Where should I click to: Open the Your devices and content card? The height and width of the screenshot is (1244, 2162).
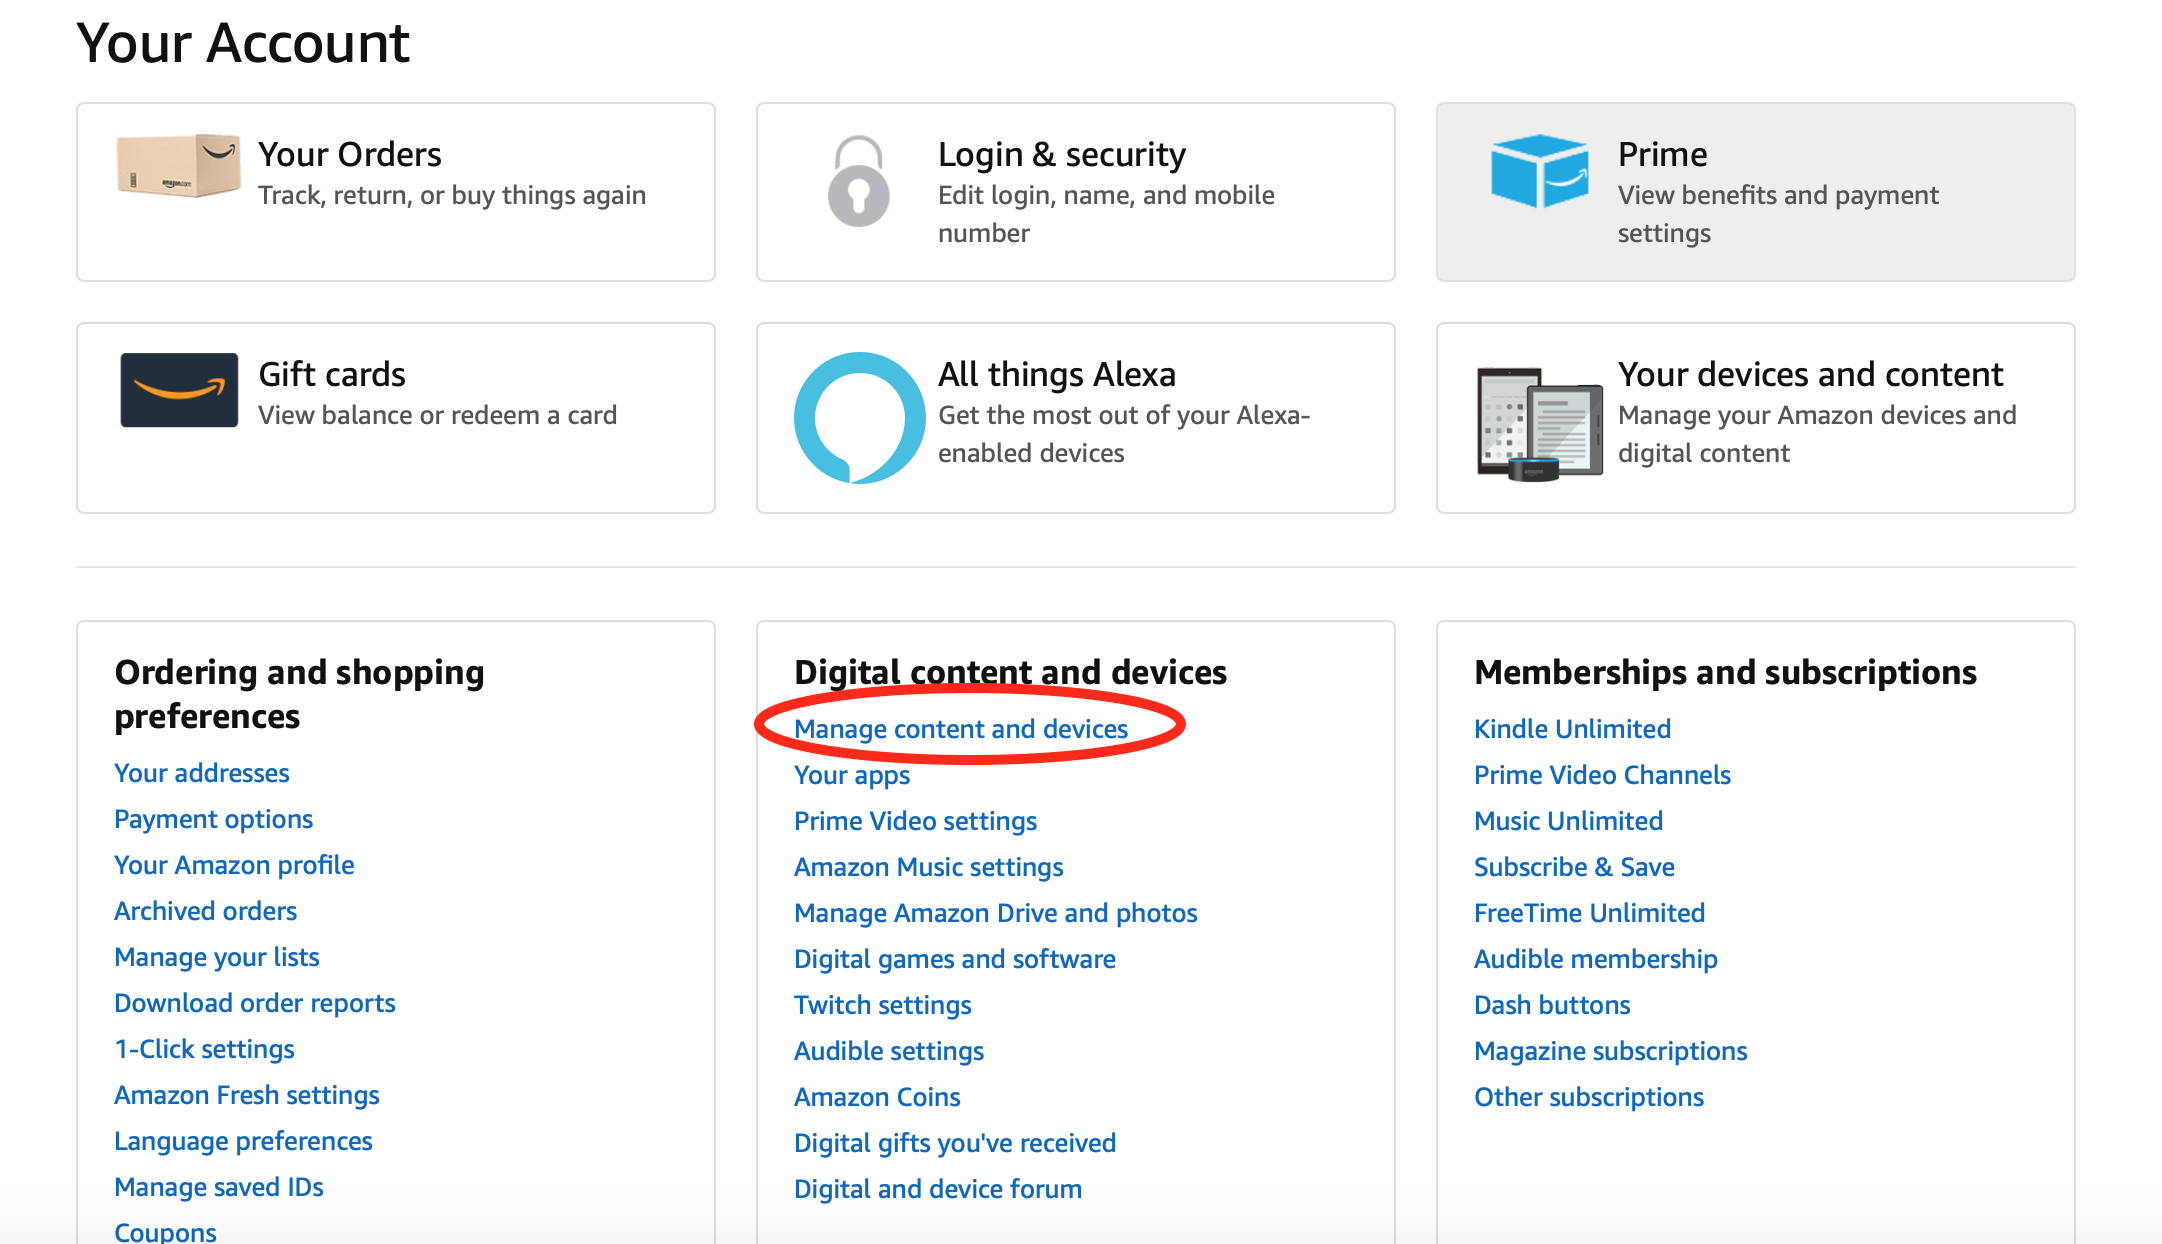1809,374
